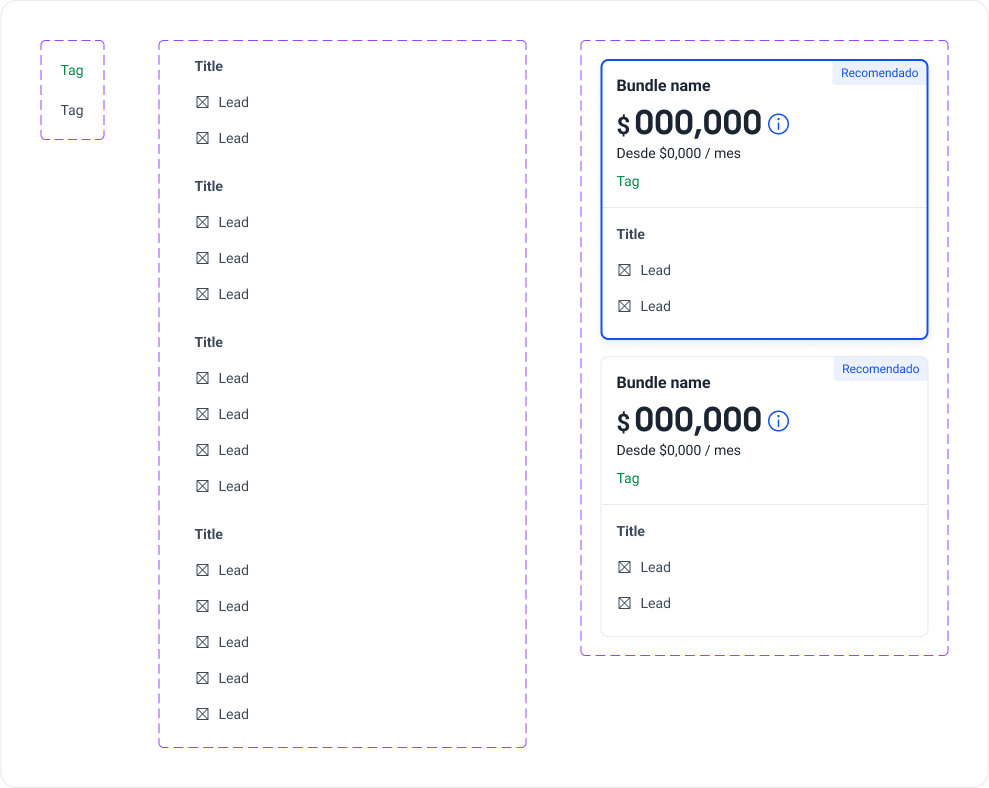Click the "Desde $0,000 / mes" text in the lower card
The width and height of the screenshot is (989, 788).
pyautogui.click(x=679, y=450)
